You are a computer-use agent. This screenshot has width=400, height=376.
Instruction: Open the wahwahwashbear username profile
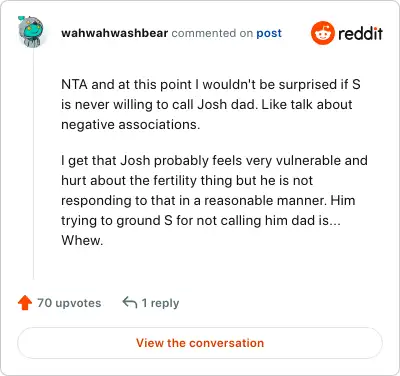point(114,33)
